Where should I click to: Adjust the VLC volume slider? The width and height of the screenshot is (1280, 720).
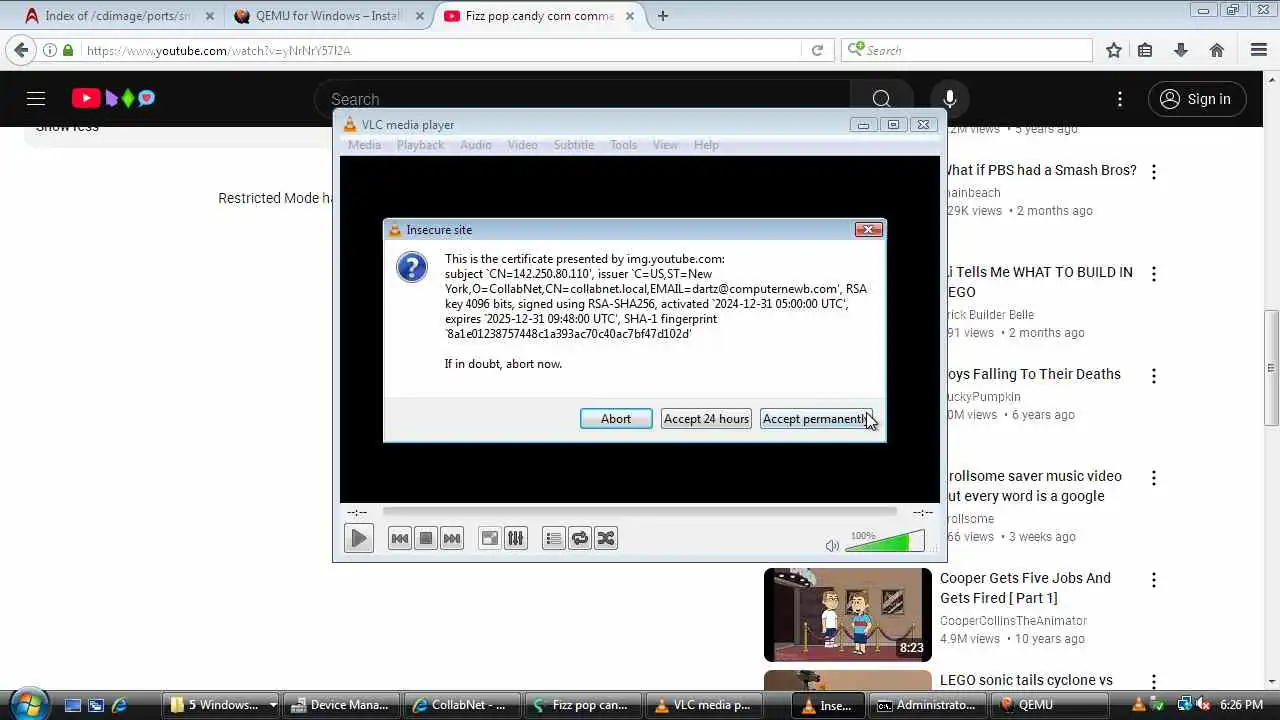886,541
